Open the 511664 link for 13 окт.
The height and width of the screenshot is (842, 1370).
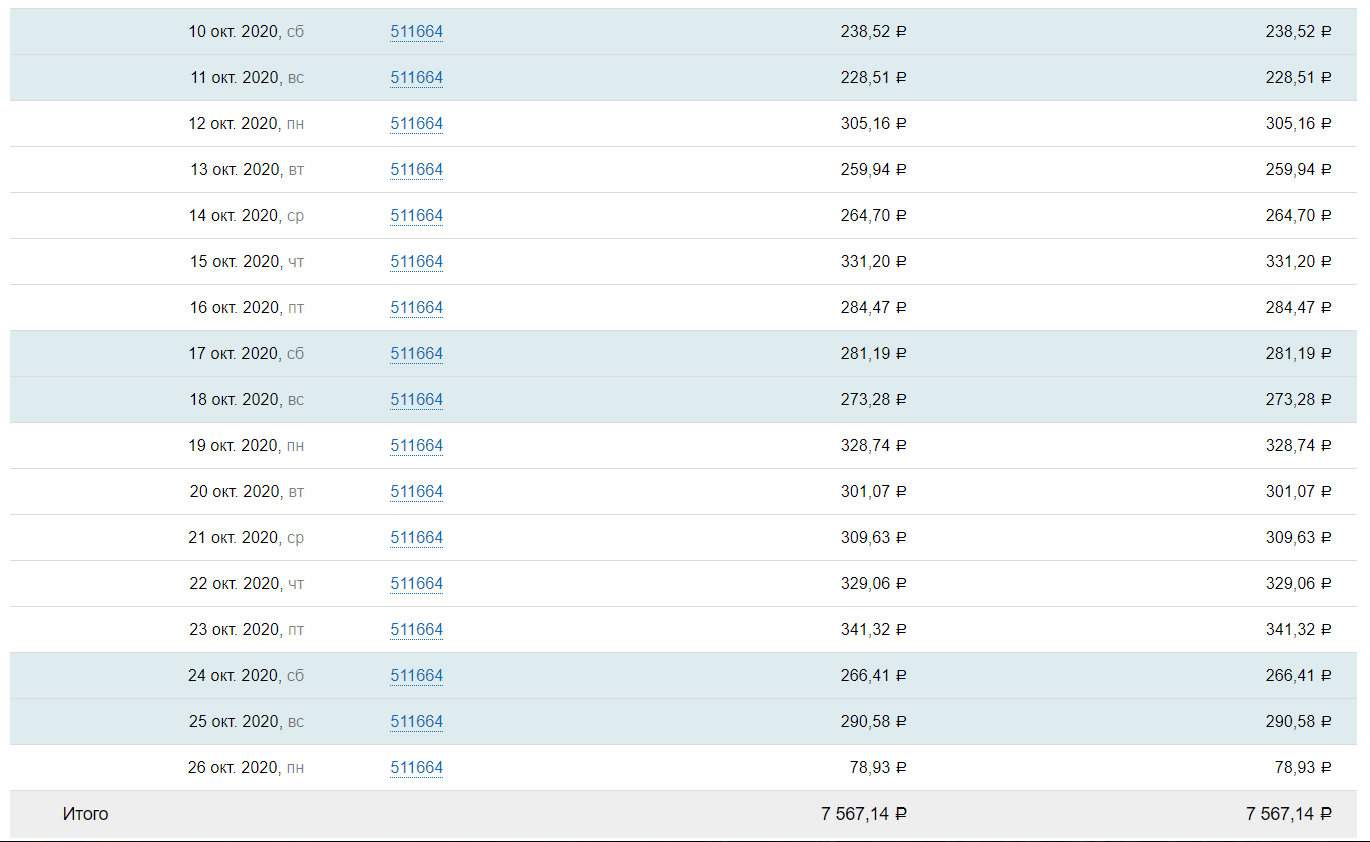click(x=416, y=170)
